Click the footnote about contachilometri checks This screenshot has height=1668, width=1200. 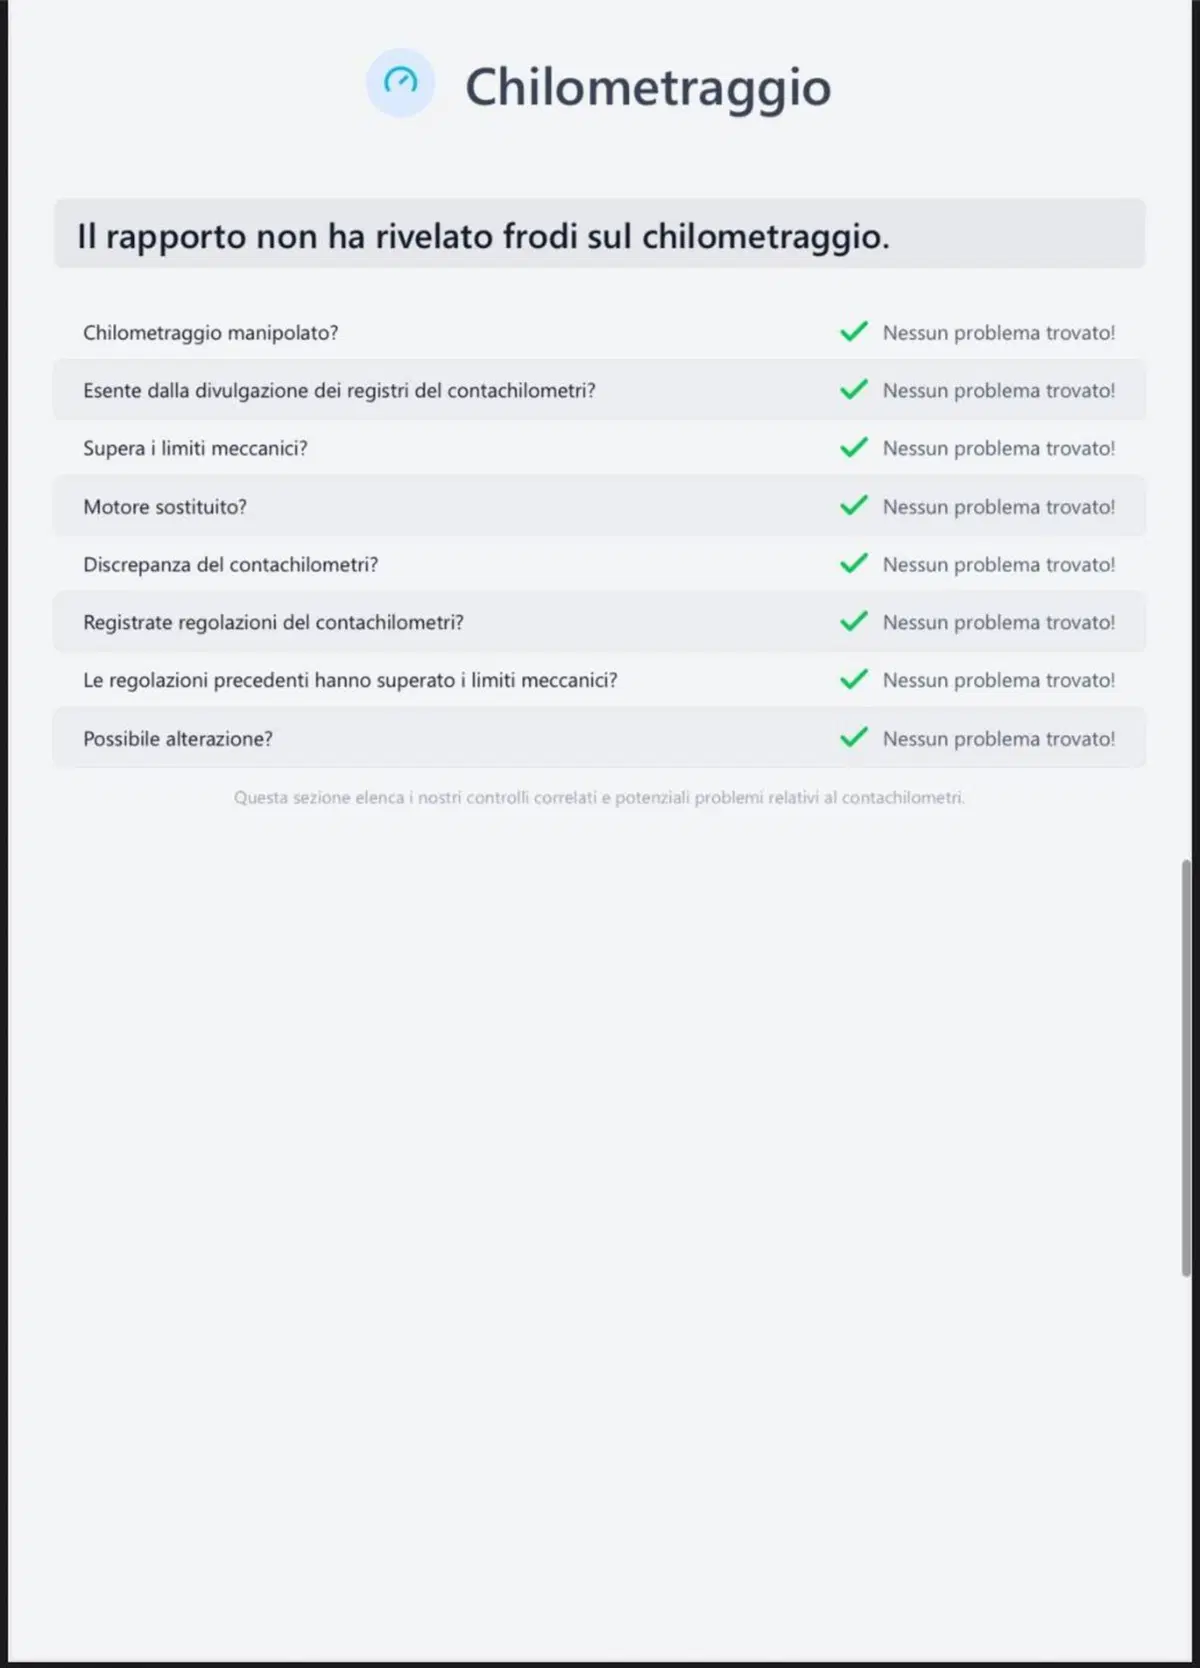(599, 797)
